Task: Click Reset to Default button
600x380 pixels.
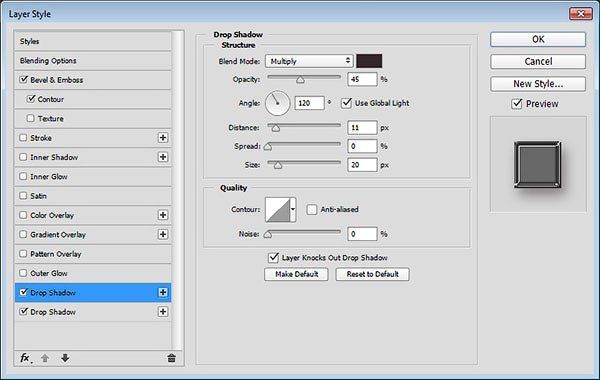Action: 372,274
